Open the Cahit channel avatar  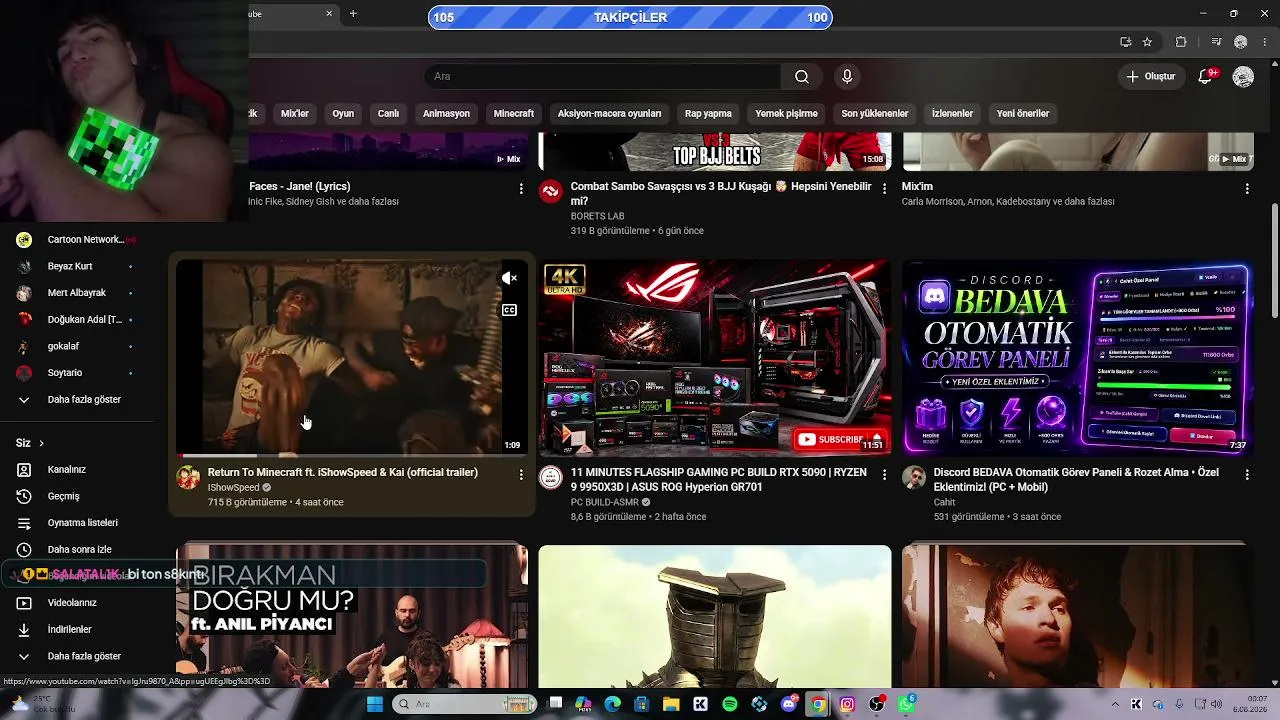click(914, 477)
